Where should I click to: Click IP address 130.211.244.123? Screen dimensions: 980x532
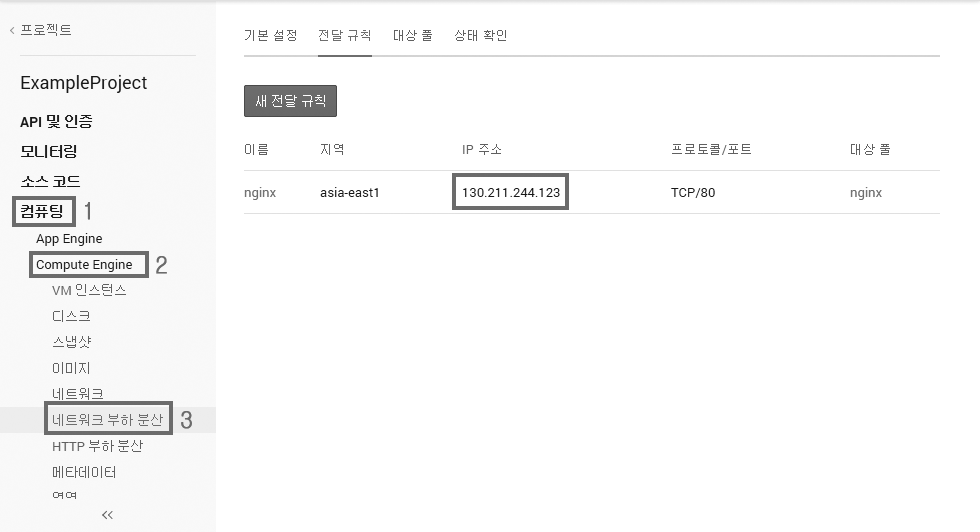point(510,192)
